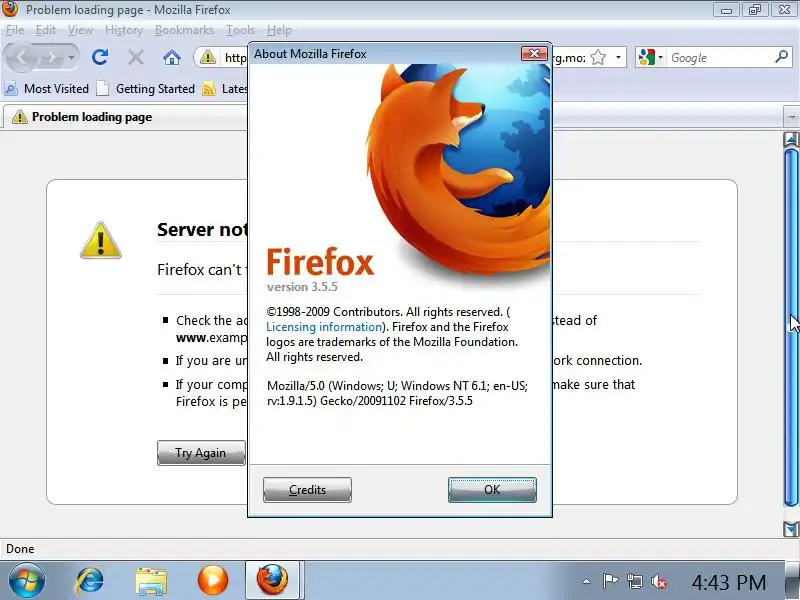Go to Home page icon
800x600 pixels.
click(x=171, y=57)
